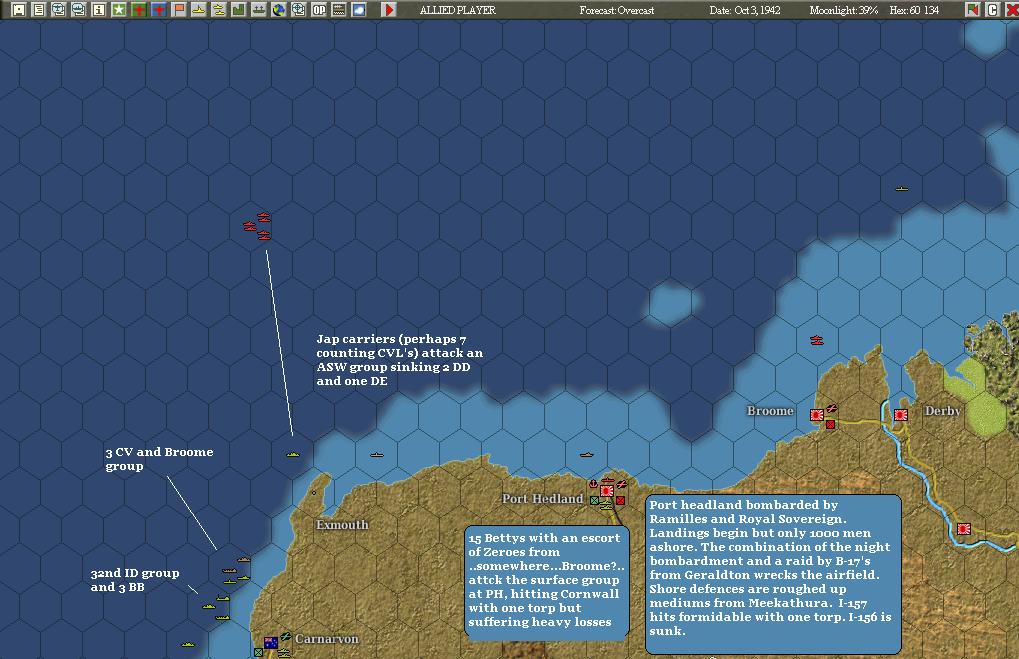
Task: Click the anchor port symbol at Port Hedland
Action: coord(593,484)
